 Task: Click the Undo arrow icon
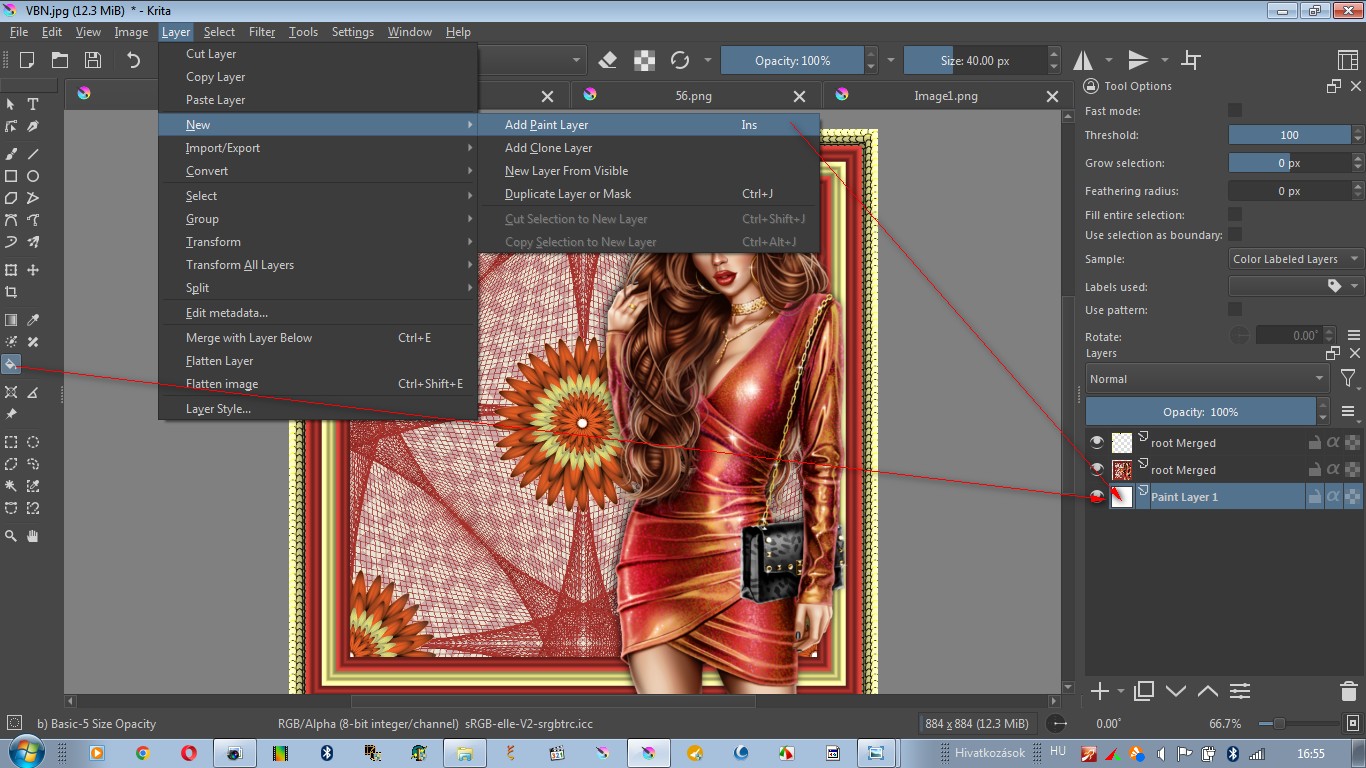pyautogui.click(x=134, y=60)
